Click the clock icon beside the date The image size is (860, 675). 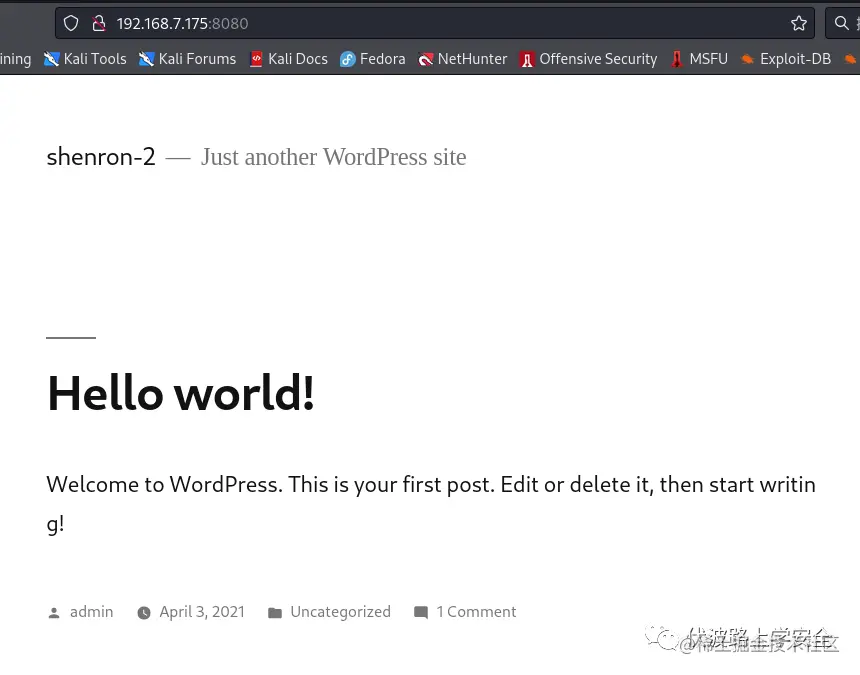(x=144, y=612)
